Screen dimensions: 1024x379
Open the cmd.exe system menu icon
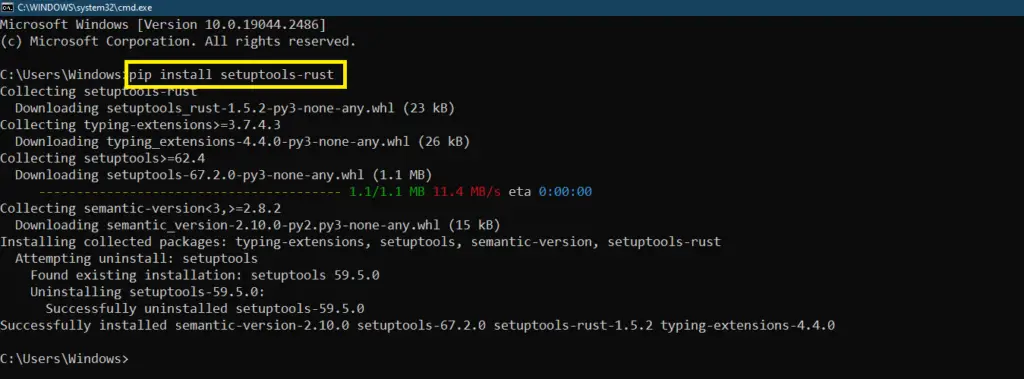7,7
